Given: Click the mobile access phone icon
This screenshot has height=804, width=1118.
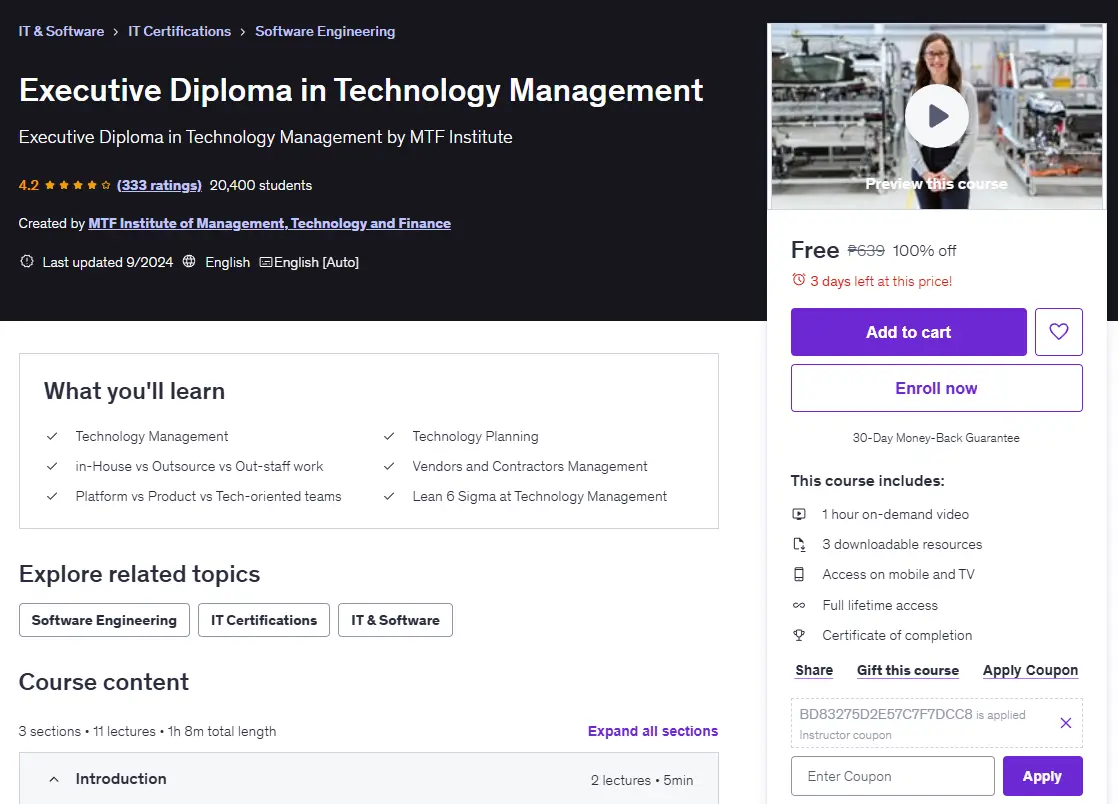Looking at the screenshot, I should coord(799,574).
